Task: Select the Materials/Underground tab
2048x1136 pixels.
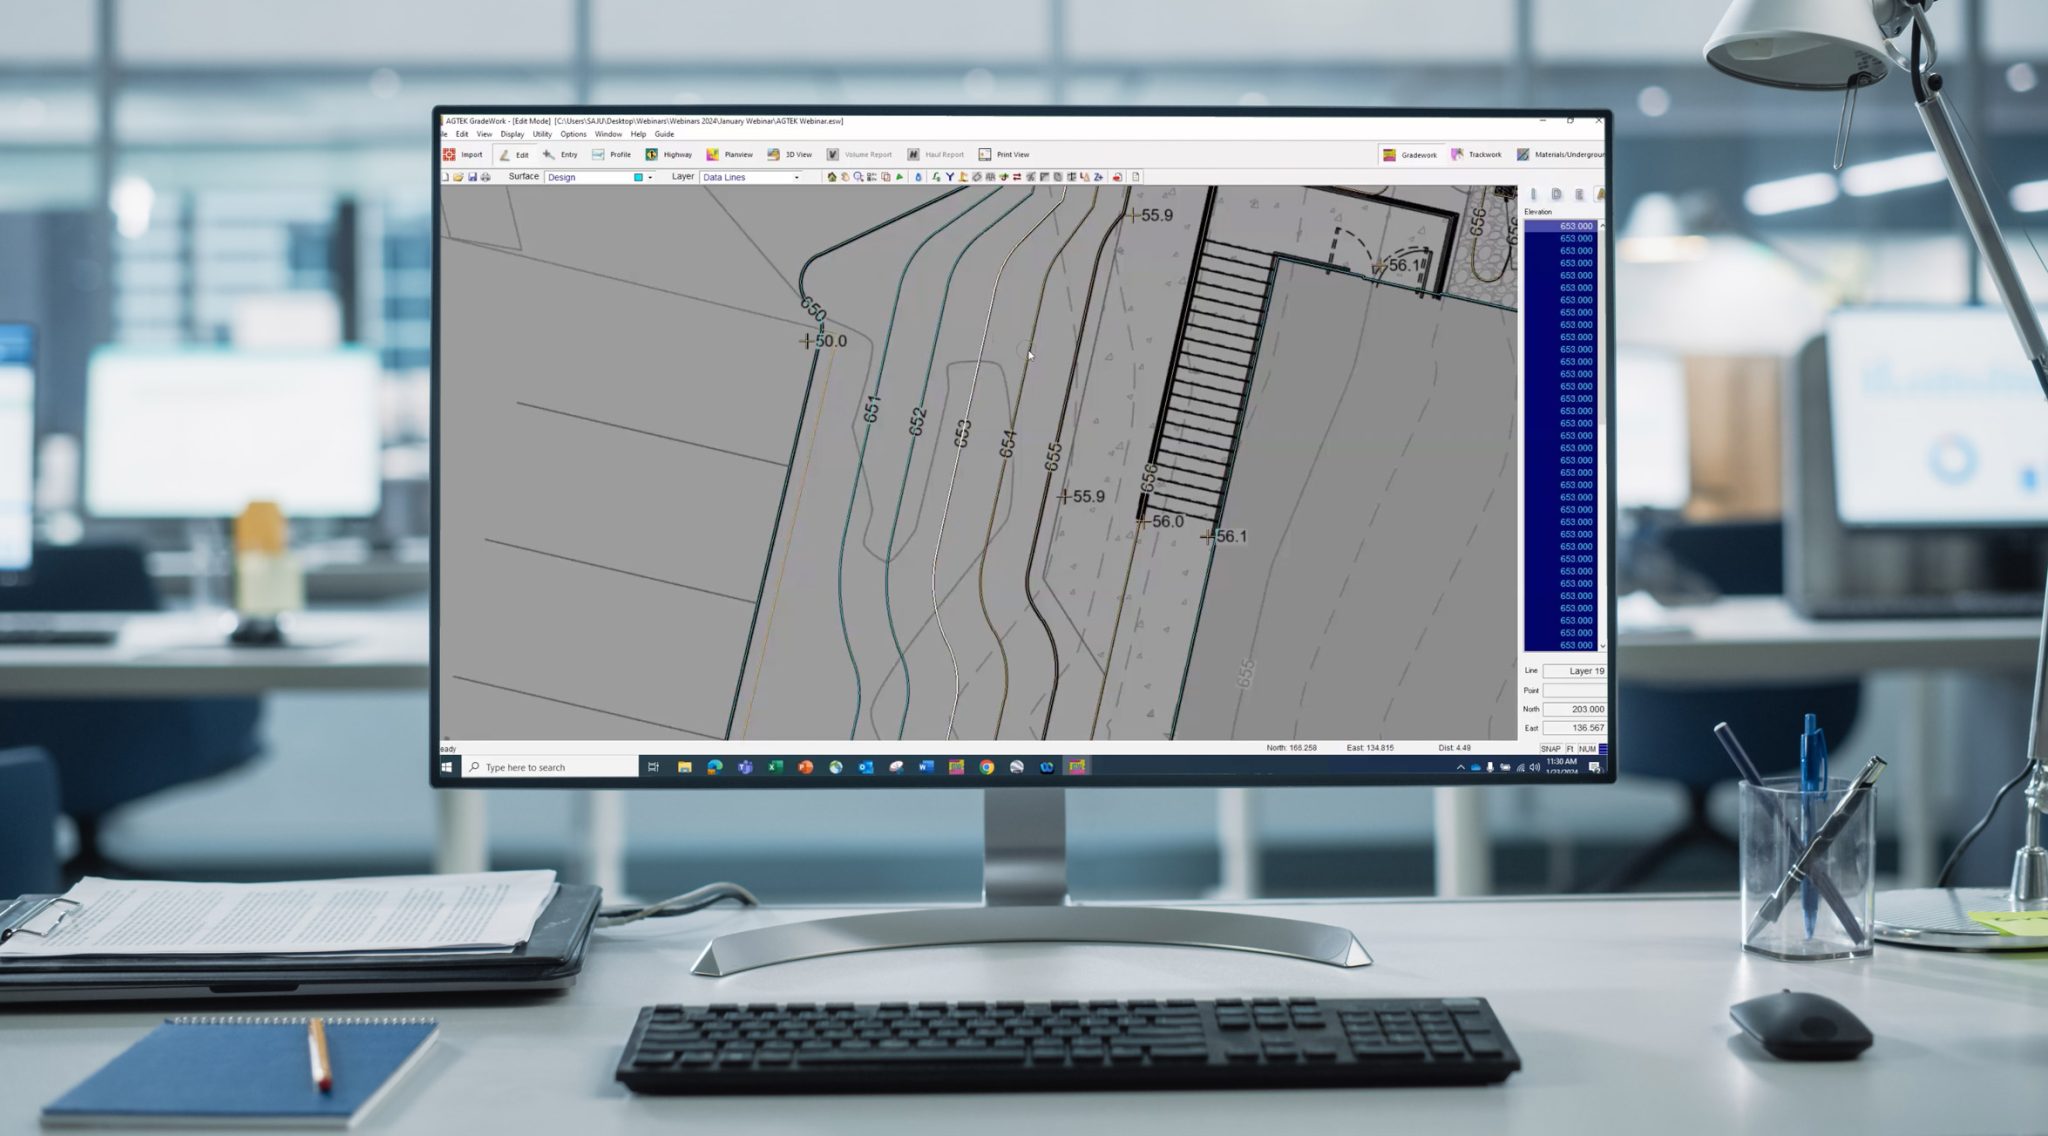Action: (x=1560, y=154)
